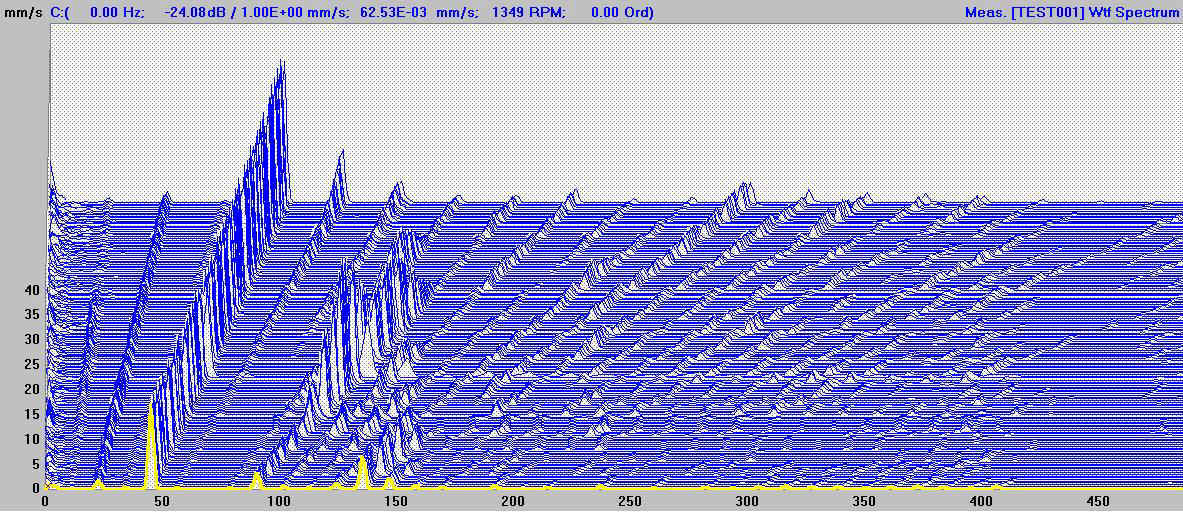The image size is (1183, 512).
Task: Click the C:( cursor label in header
Action: click(x=62, y=13)
